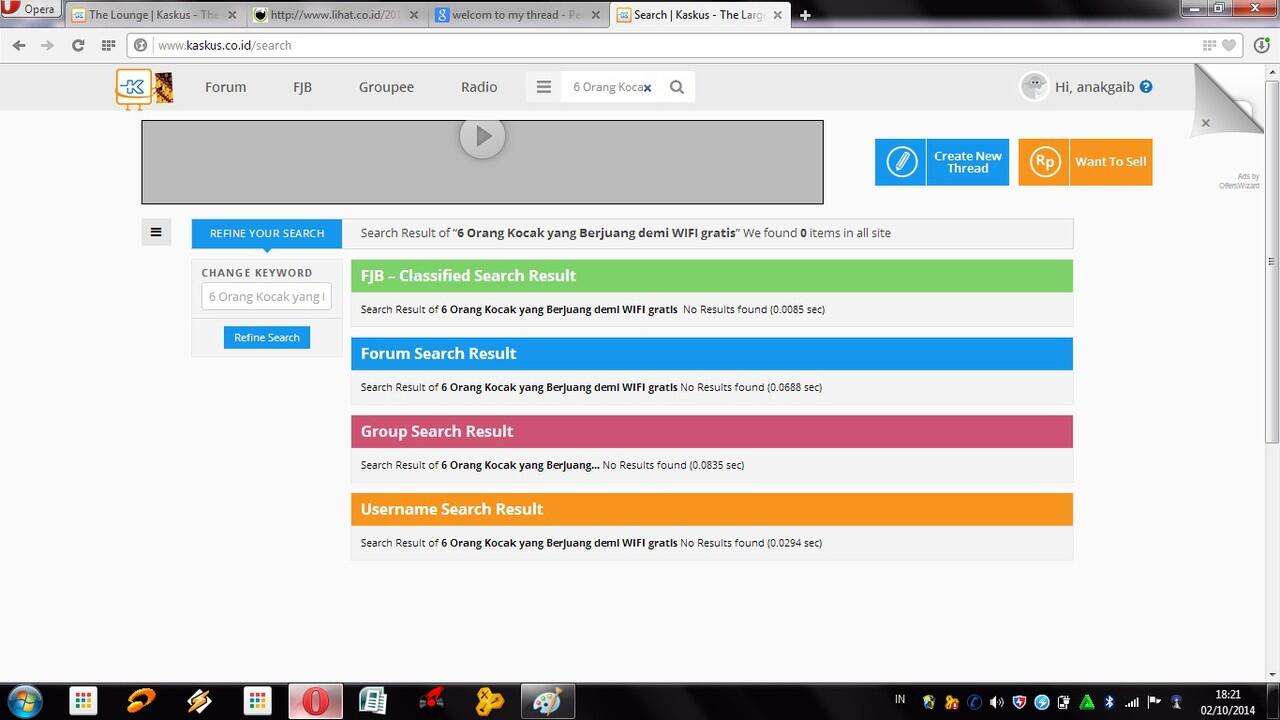Click Forum Search Result header
This screenshot has height=720, width=1280.
click(x=712, y=354)
